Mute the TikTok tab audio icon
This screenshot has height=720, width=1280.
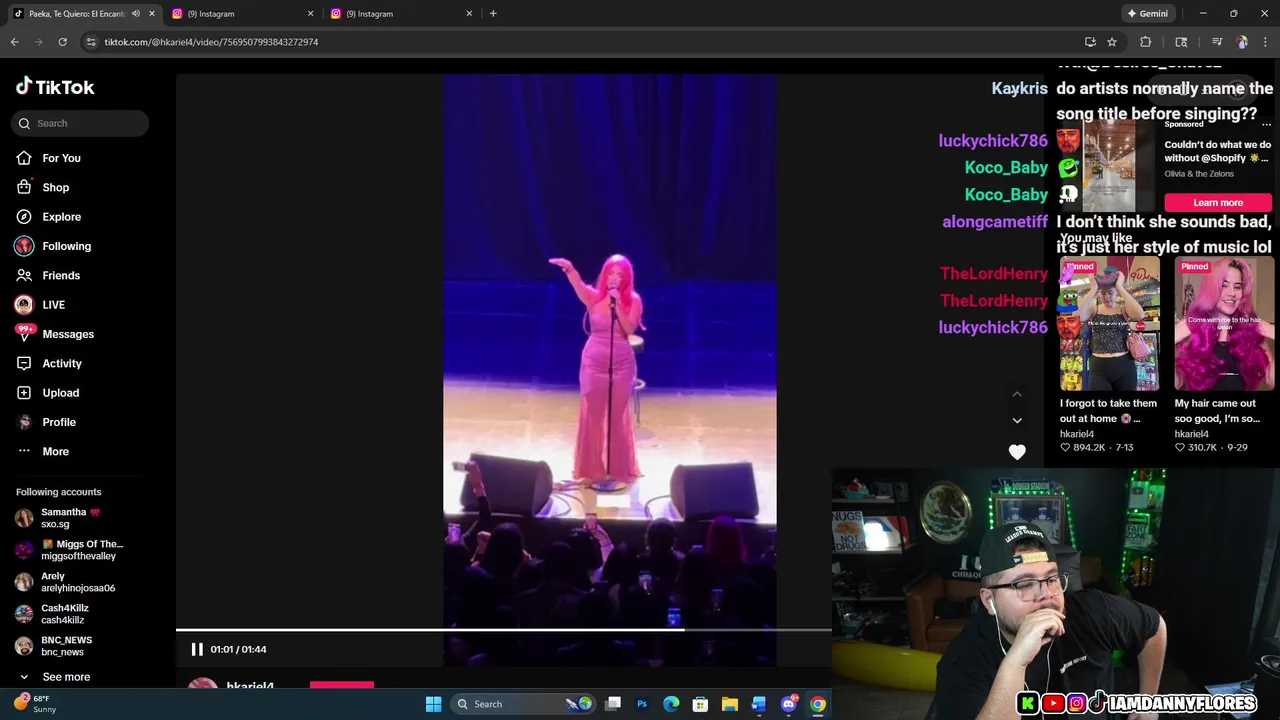136,14
